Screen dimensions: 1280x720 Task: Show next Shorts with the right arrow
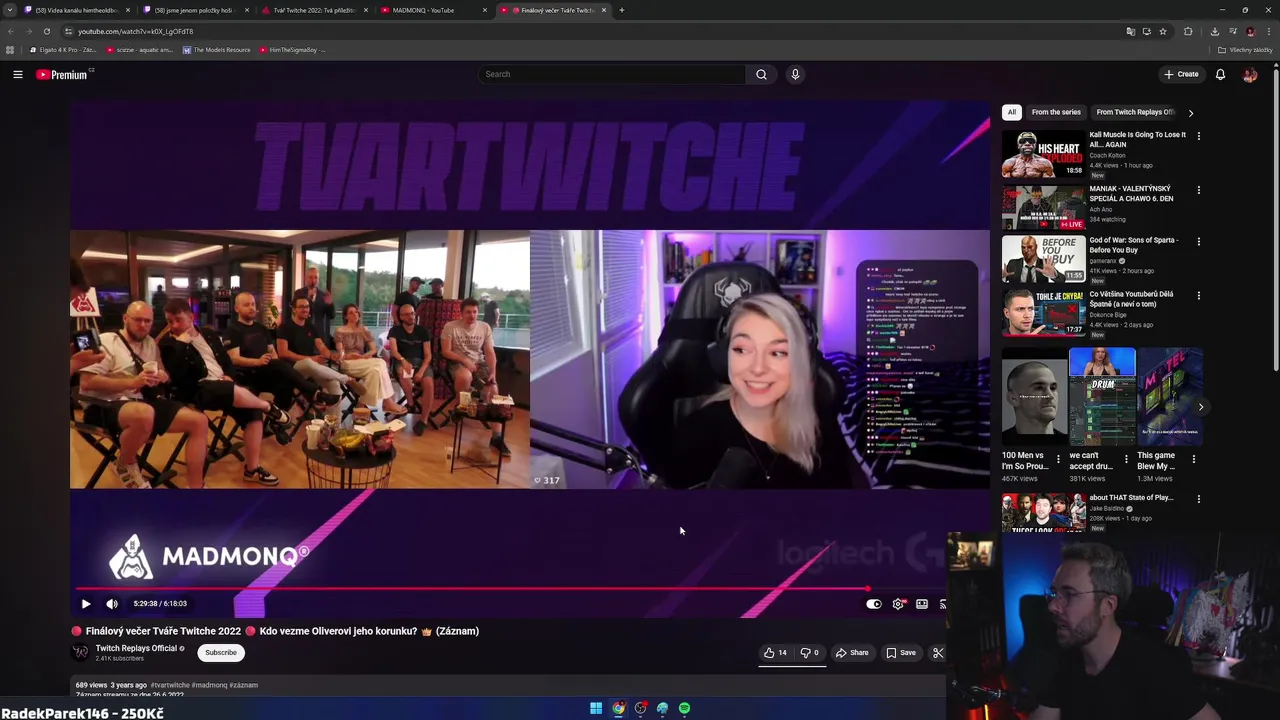[x=1201, y=407]
